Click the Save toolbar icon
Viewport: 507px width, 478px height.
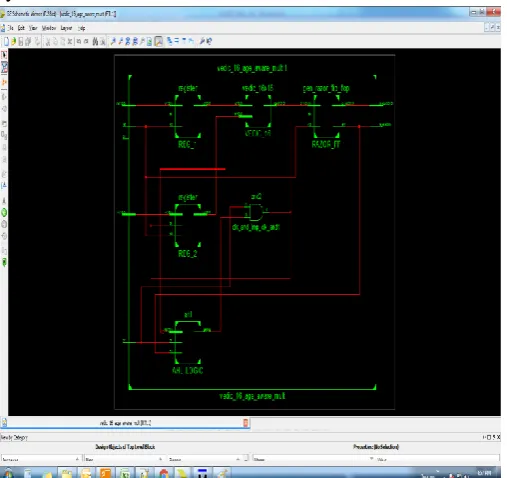tap(21, 41)
